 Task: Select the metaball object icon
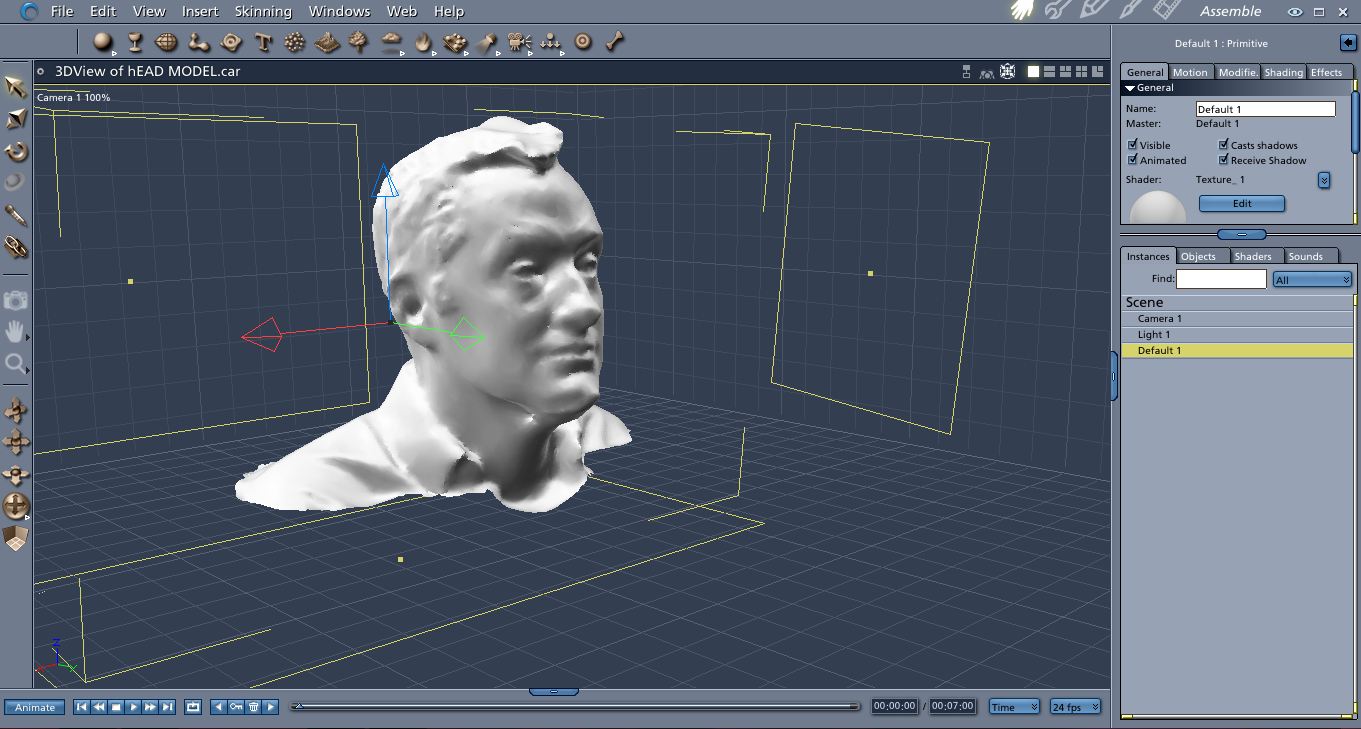tap(199, 42)
